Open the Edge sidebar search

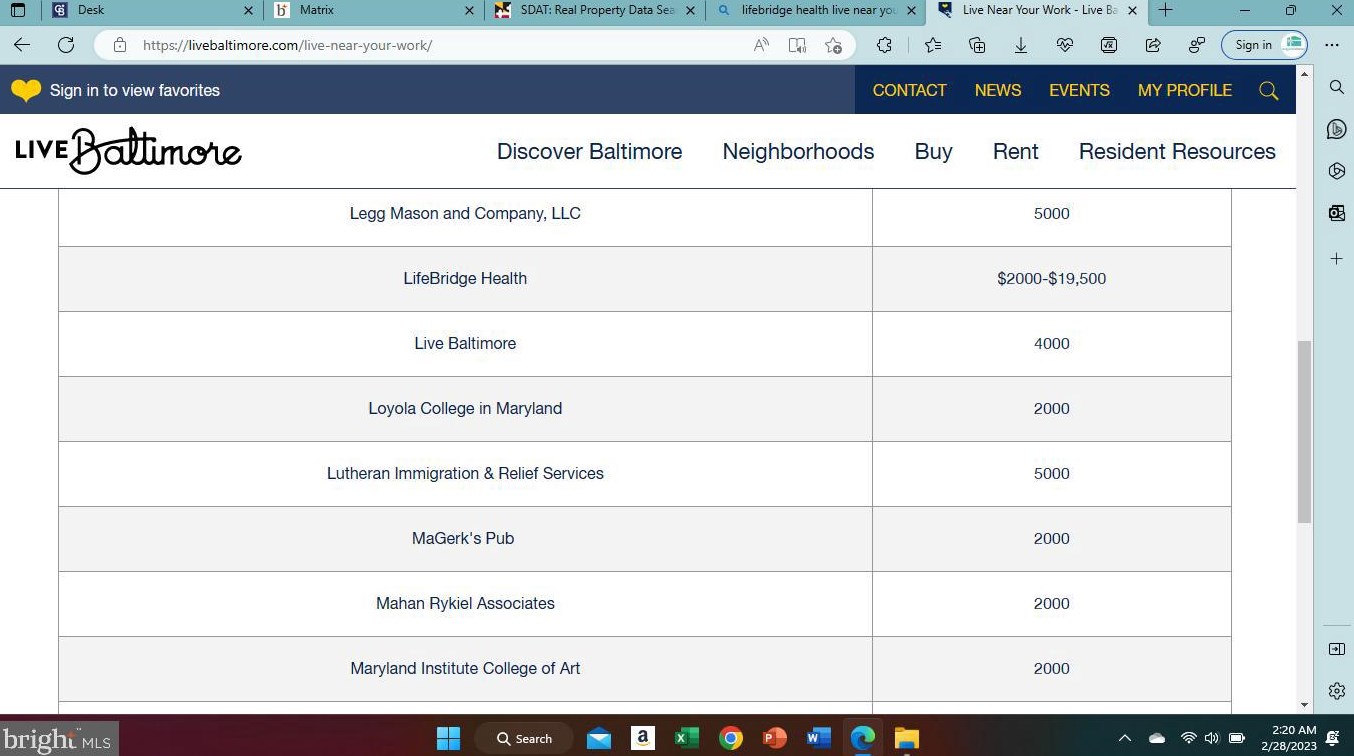pos(1337,87)
